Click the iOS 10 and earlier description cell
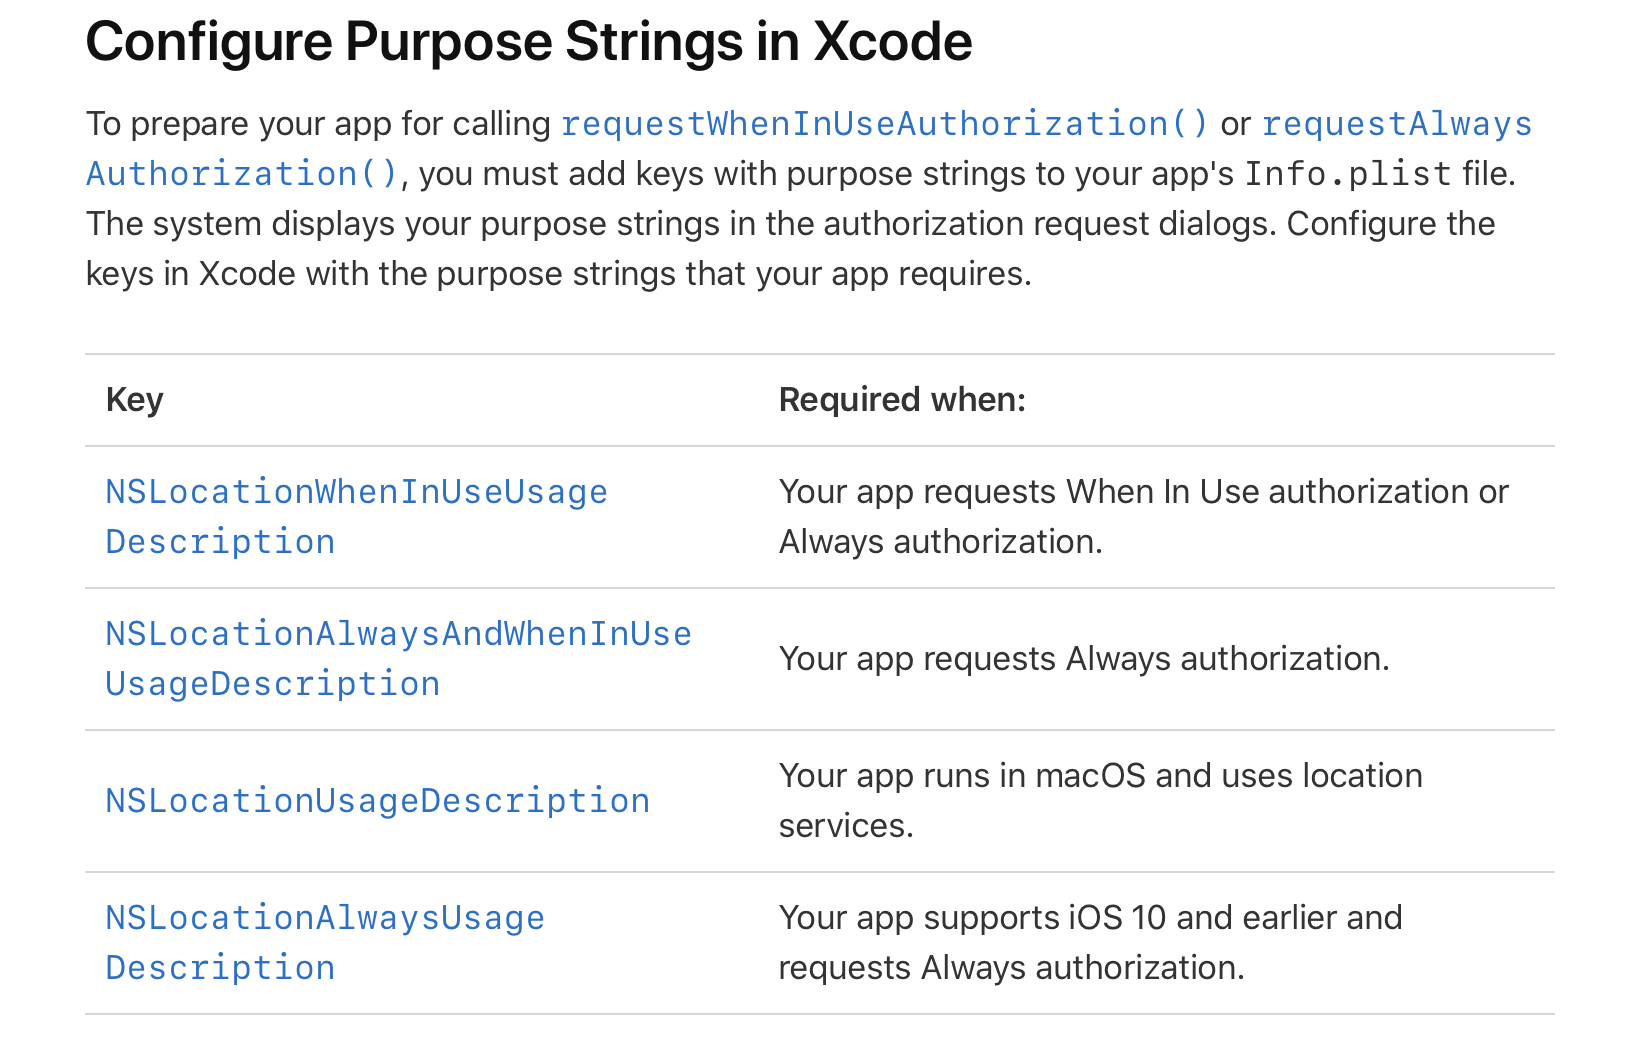Viewport: 1630px width, 1040px height. (x=1090, y=942)
